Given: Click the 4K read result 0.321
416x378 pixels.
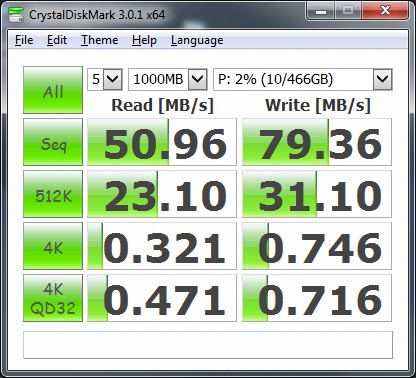Looking at the screenshot, I should (162, 246).
